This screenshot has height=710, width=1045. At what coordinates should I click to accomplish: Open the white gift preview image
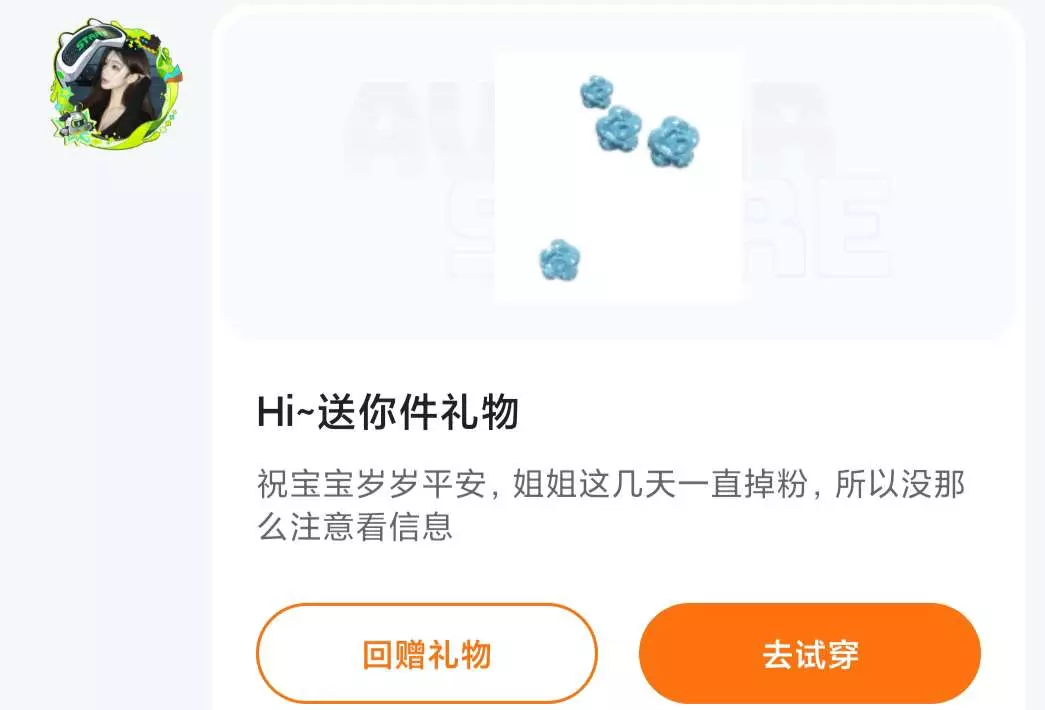(619, 175)
